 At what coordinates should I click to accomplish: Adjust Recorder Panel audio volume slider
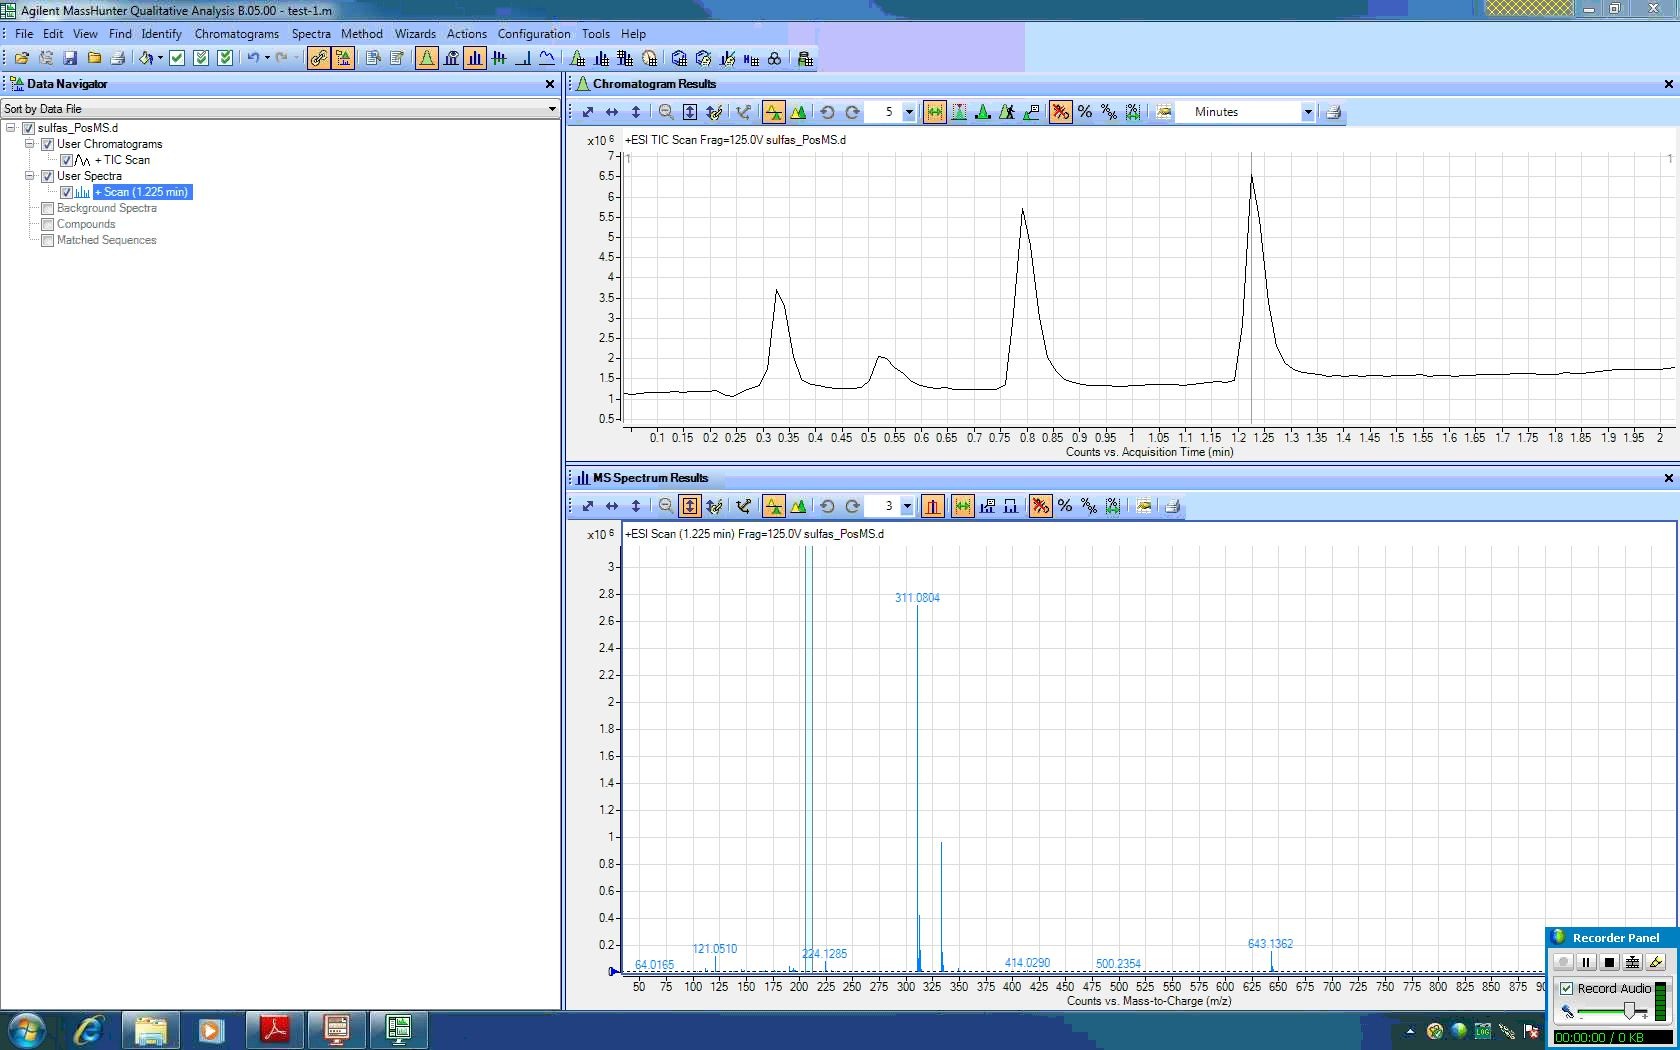(x=1629, y=1012)
